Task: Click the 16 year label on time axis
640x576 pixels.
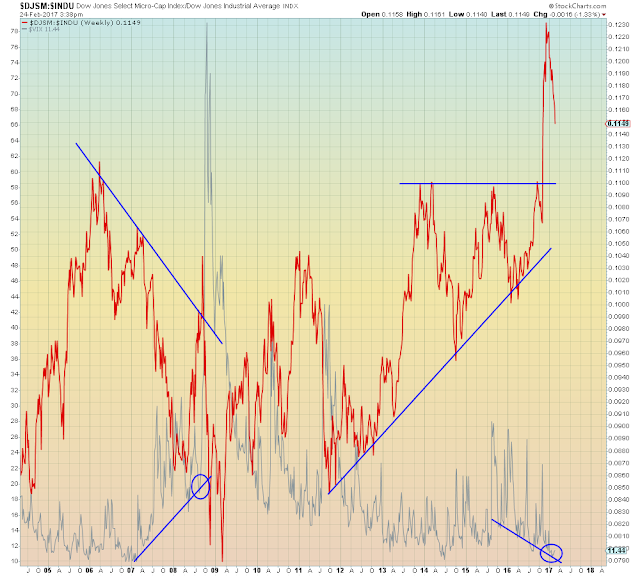Action: pyautogui.click(x=507, y=571)
